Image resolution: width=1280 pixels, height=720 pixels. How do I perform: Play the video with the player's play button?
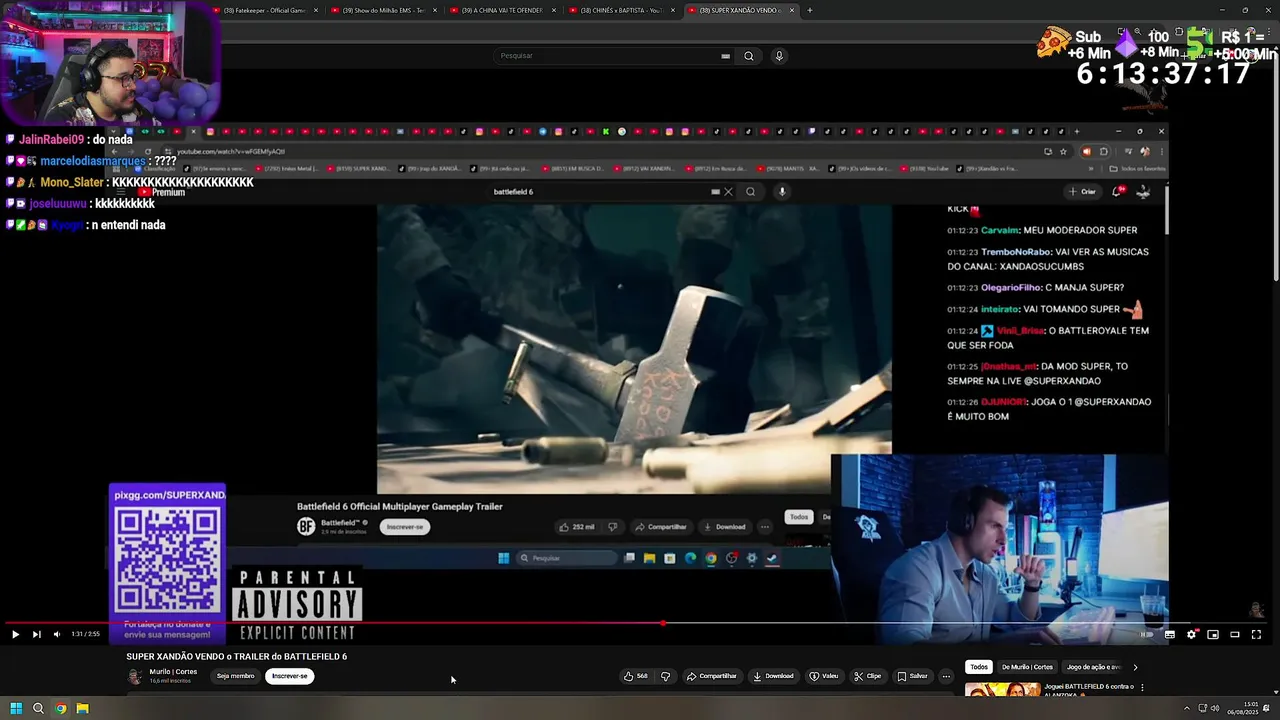pyautogui.click(x=15, y=634)
